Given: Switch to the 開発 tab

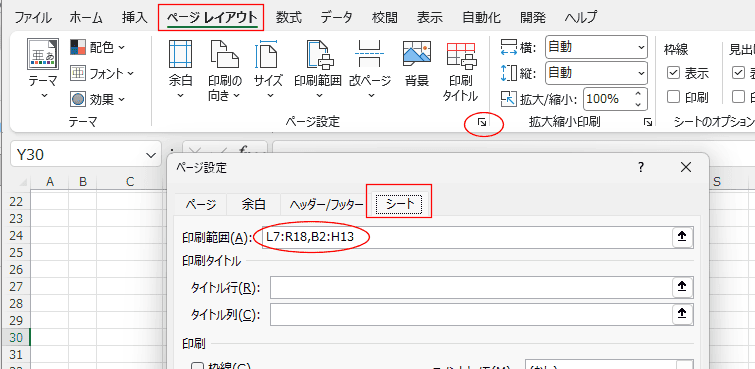Looking at the screenshot, I should coord(533,18).
